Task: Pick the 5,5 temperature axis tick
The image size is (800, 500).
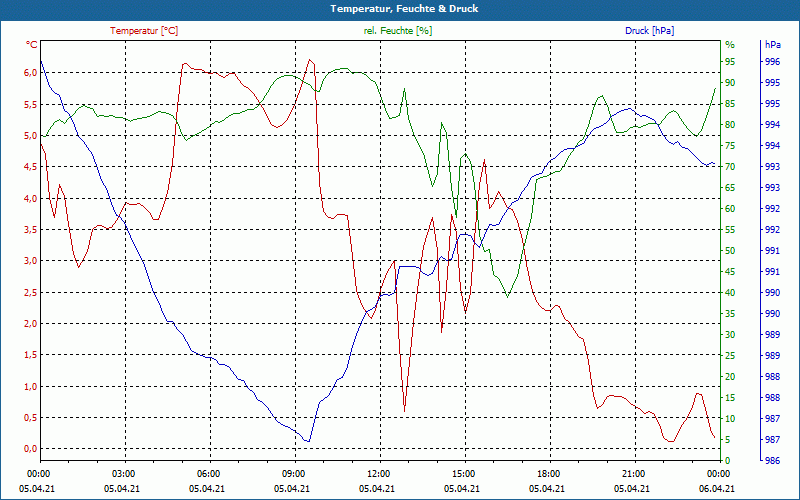Action: point(31,104)
